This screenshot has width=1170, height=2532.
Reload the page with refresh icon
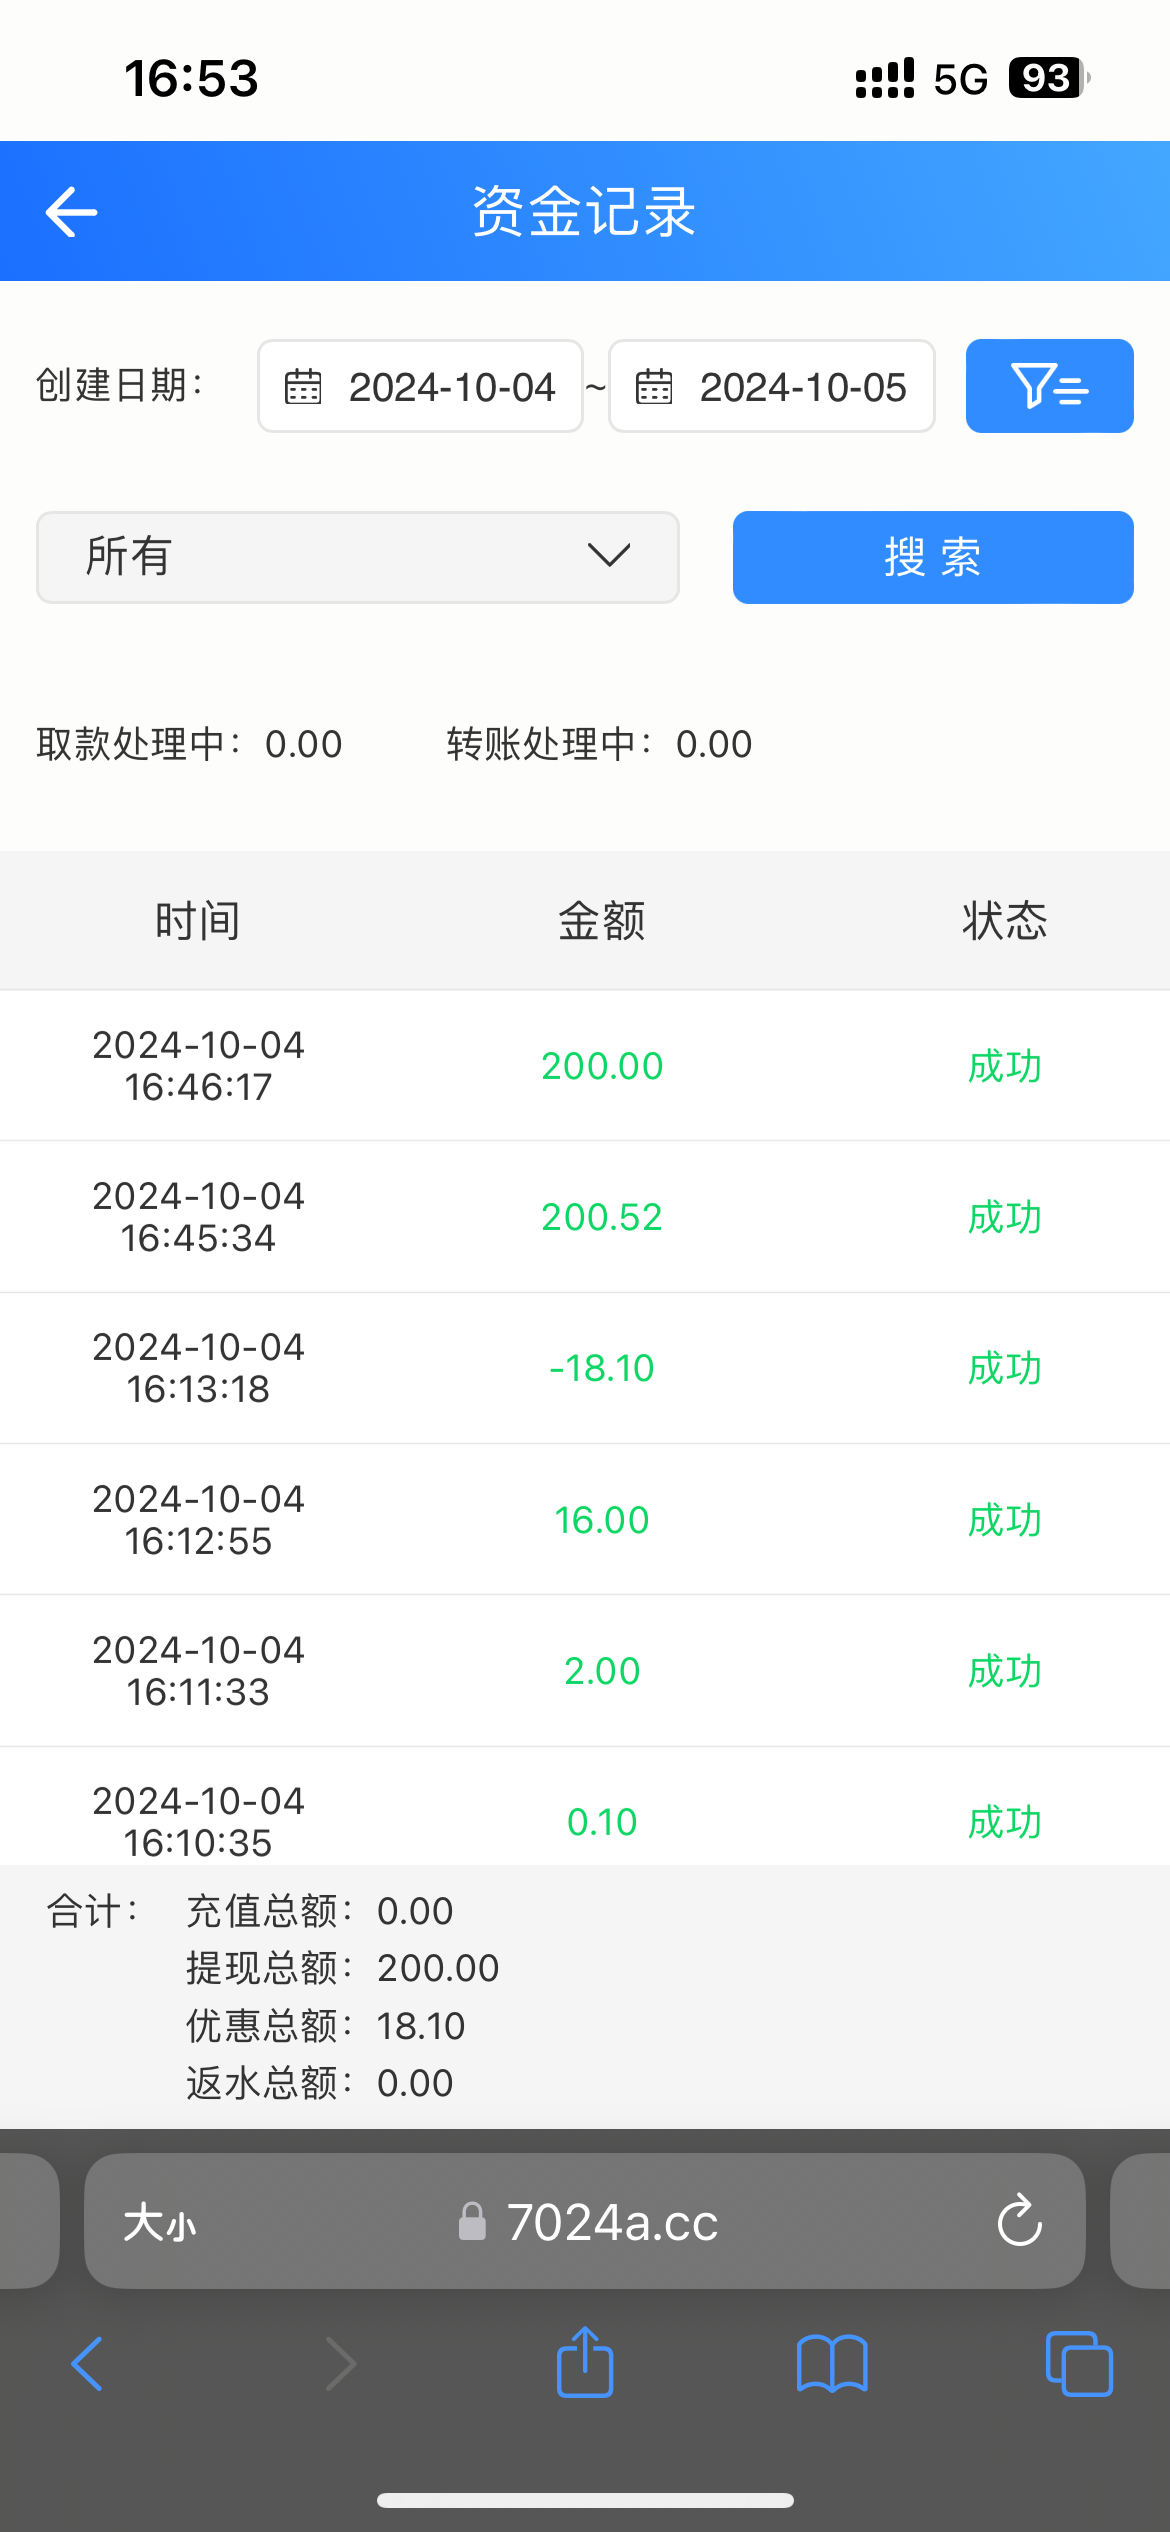point(1019,2221)
